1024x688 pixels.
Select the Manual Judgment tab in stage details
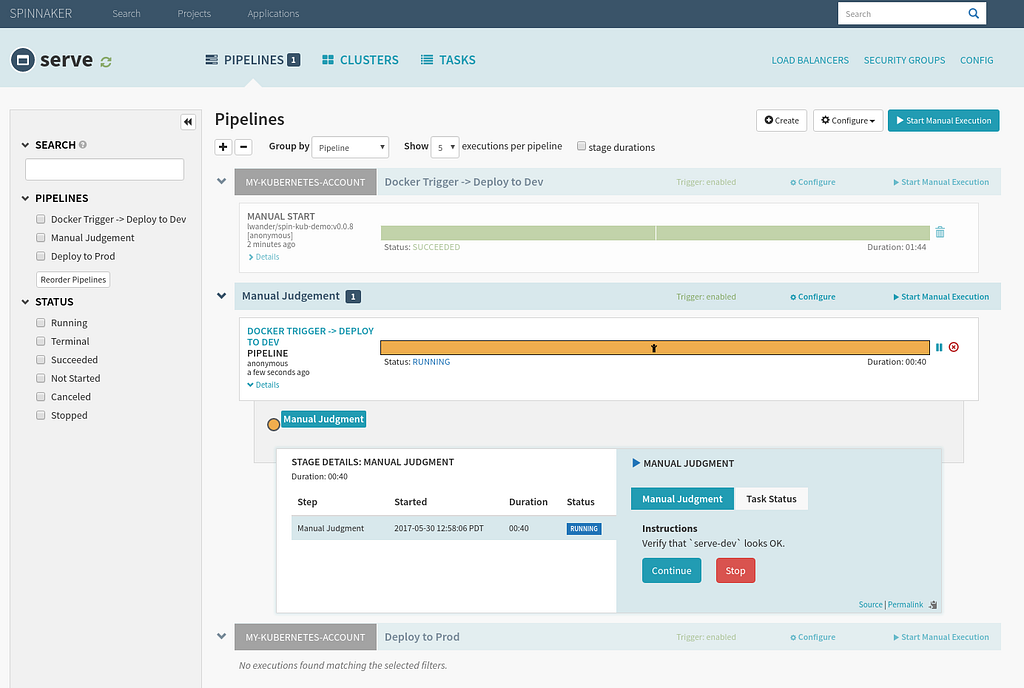click(682, 499)
